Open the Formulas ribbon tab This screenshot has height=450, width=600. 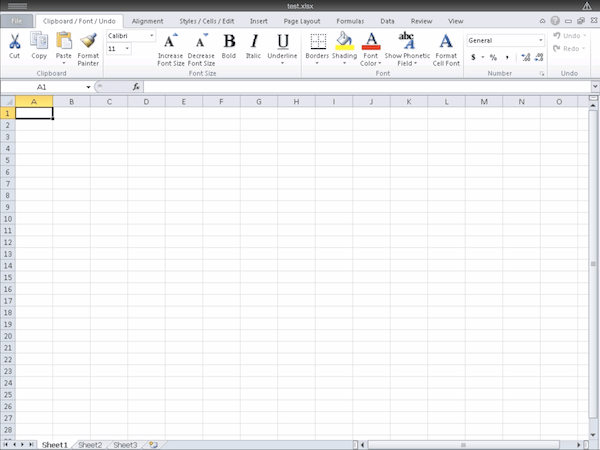(x=350, y=20)
